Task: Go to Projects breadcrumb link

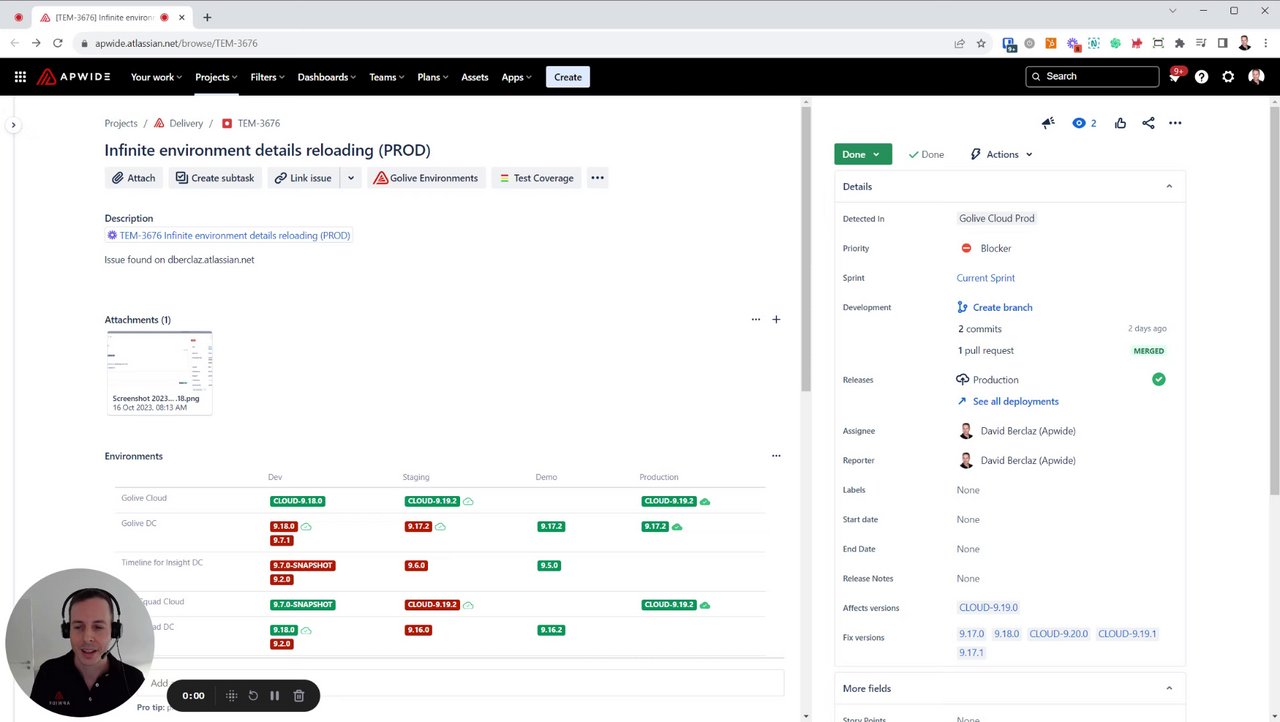Action: 121,123
